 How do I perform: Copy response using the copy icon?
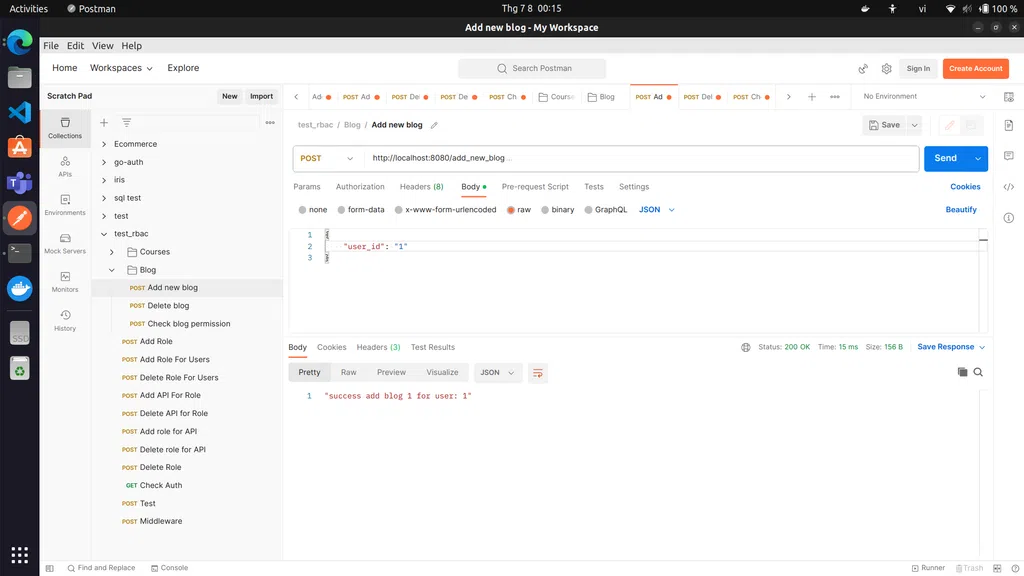coord(962,372)
